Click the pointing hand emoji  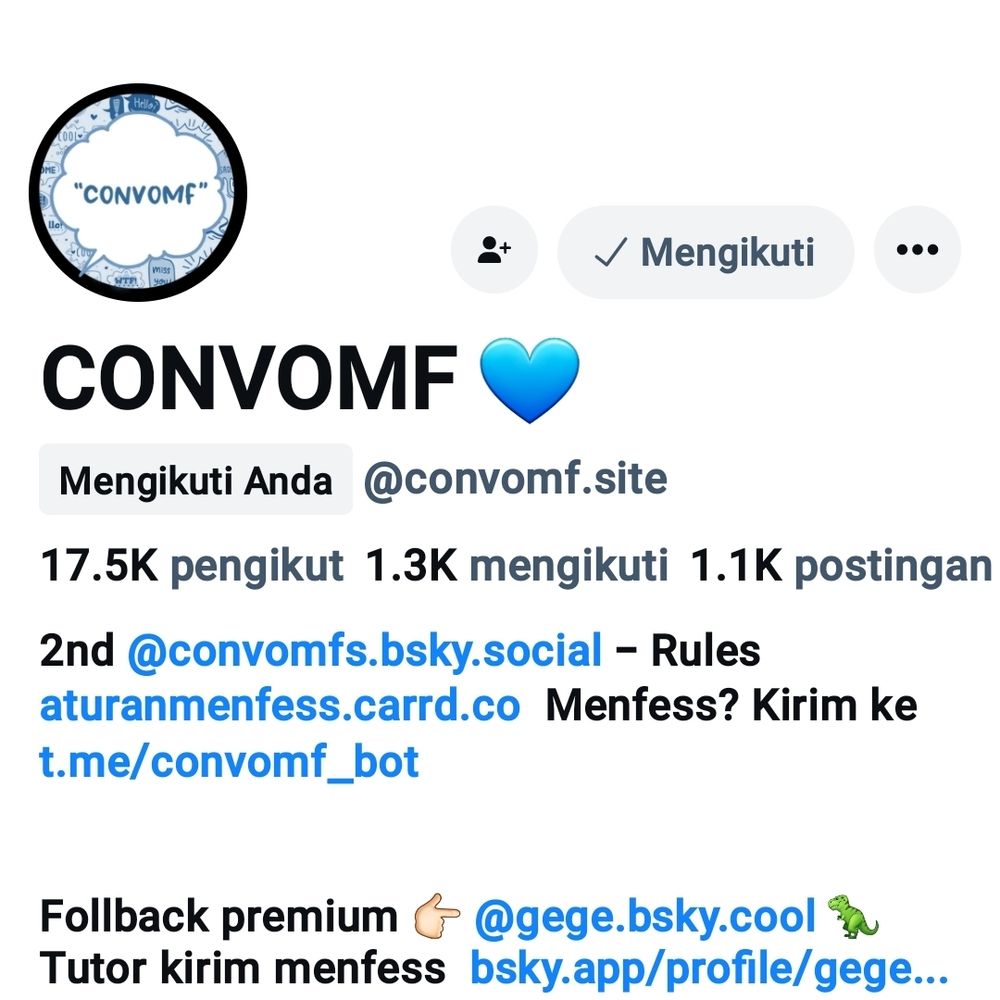pos(437,916)
